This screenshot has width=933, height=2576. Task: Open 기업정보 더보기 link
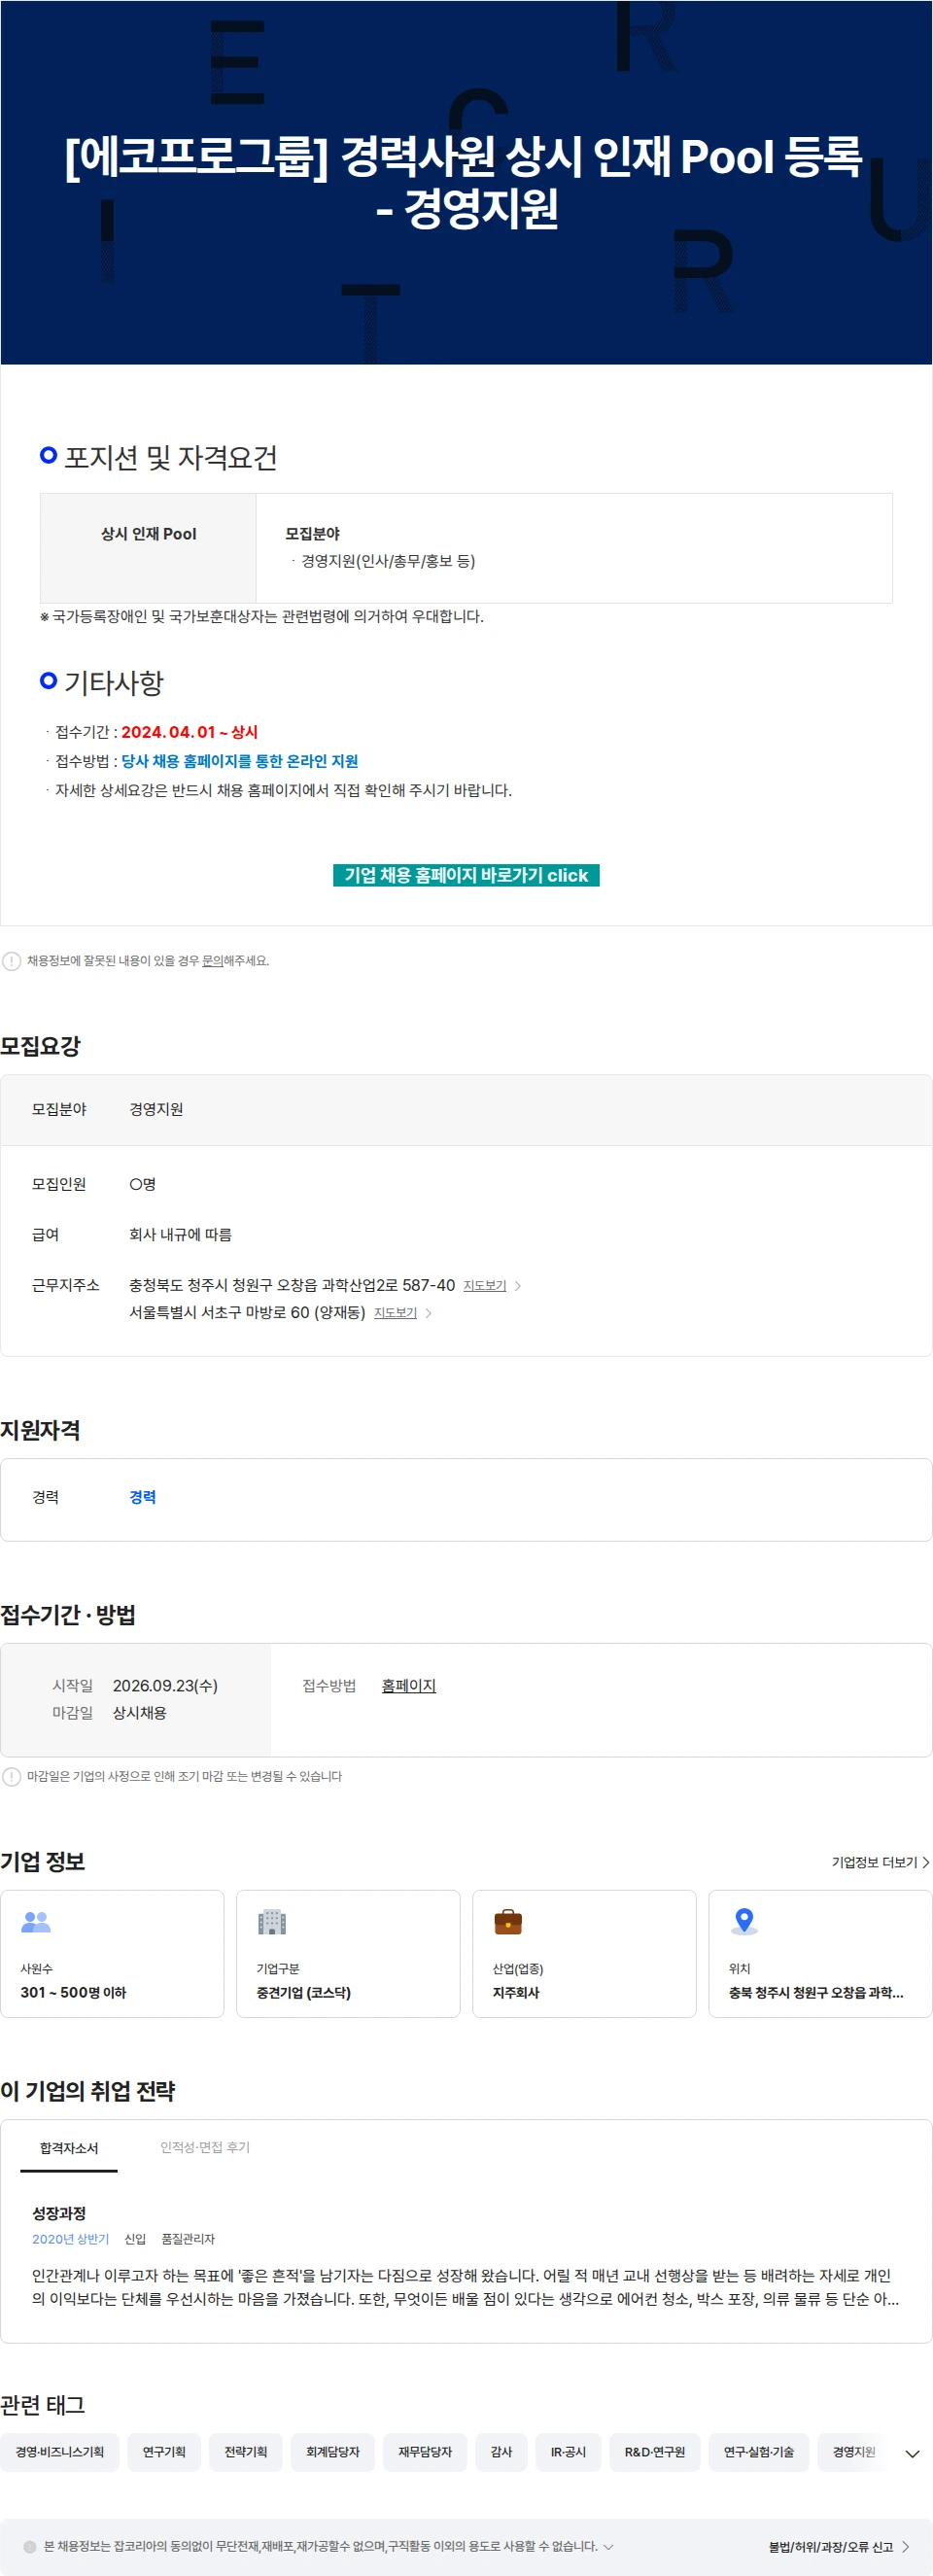(880, 1862)
